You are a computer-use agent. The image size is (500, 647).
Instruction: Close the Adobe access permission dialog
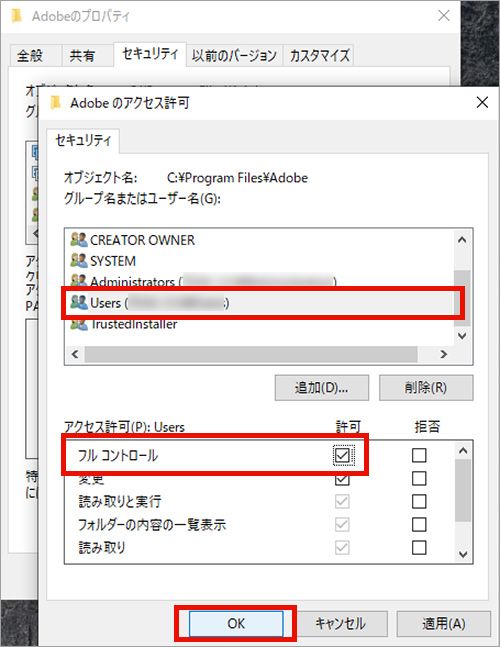(482, 102)
